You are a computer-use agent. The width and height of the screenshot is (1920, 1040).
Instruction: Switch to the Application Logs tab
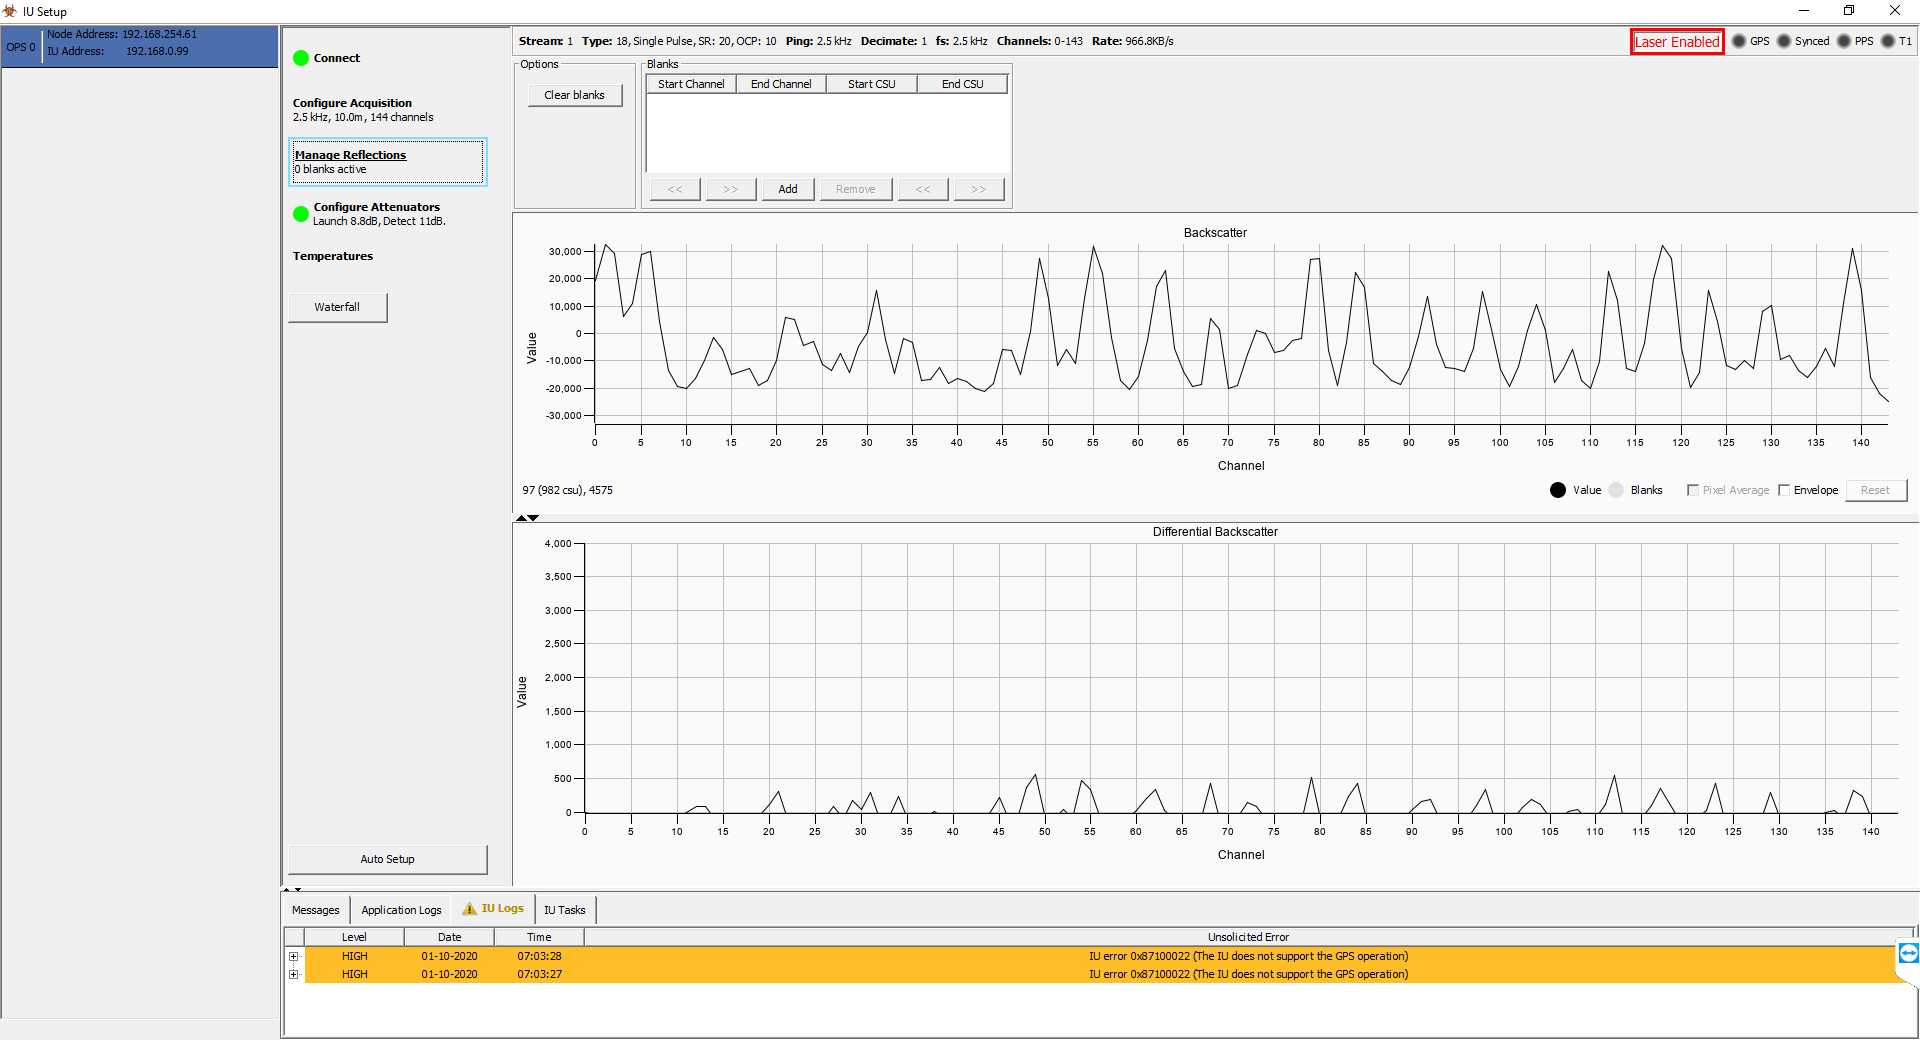click(401, 910)
